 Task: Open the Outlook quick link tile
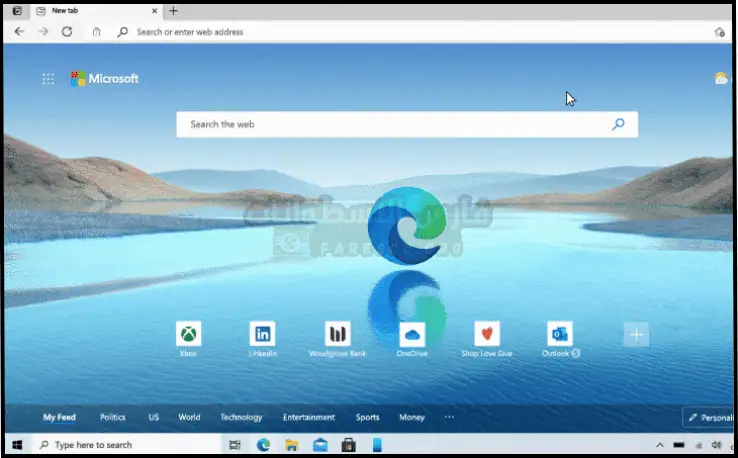click(x=560, y=335)
